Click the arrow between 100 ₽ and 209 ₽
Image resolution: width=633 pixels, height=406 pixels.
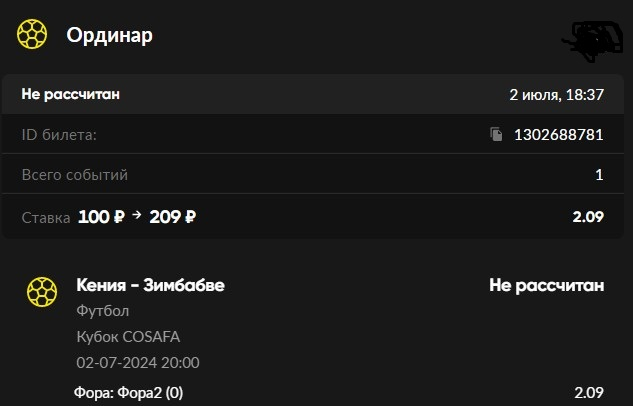pyautogui.click(x=137, y=215)
